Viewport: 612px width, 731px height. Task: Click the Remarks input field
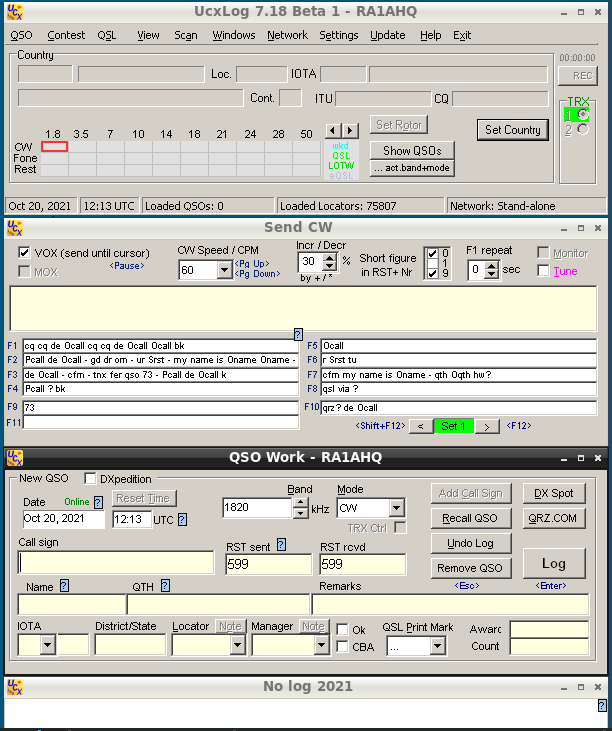[450, 605]
